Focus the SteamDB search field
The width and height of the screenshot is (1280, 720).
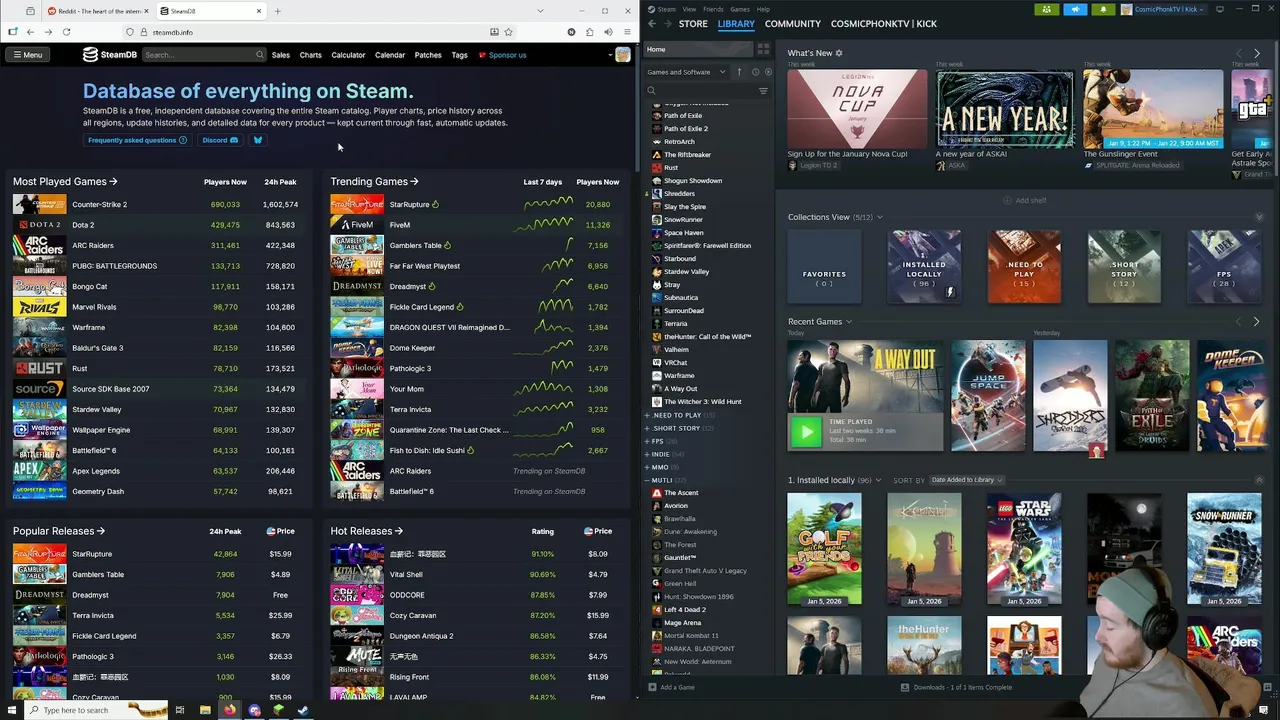[203, 55]
